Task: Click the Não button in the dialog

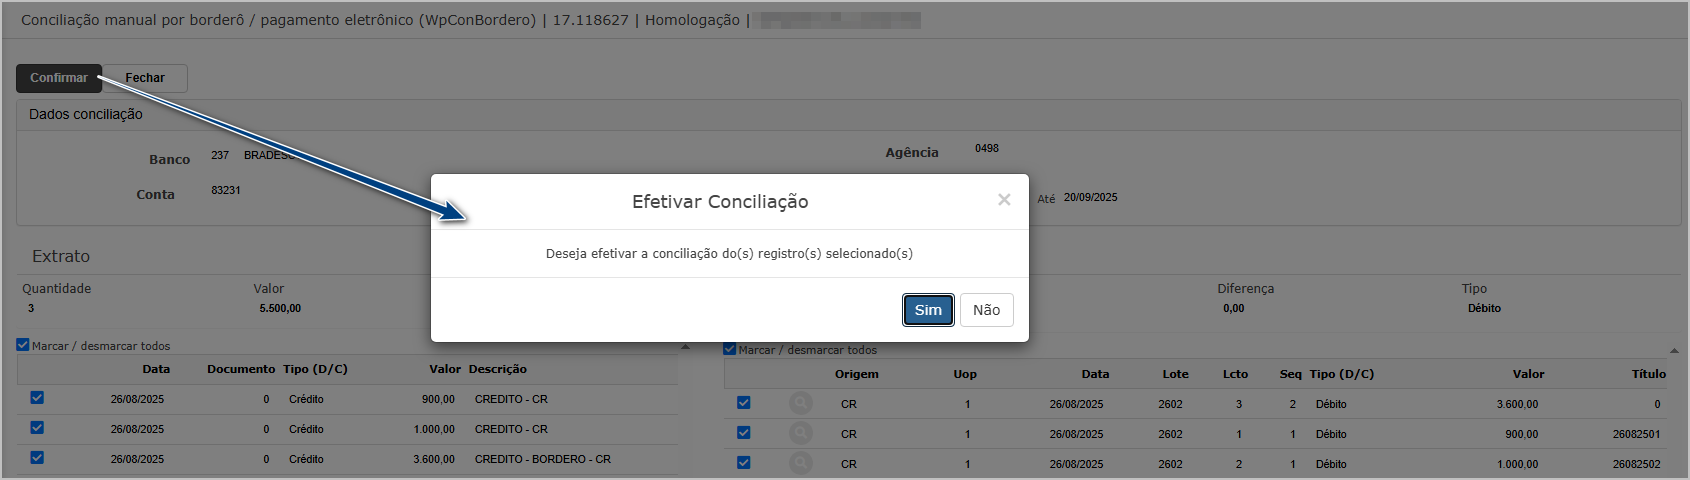Action: [986, 310]
